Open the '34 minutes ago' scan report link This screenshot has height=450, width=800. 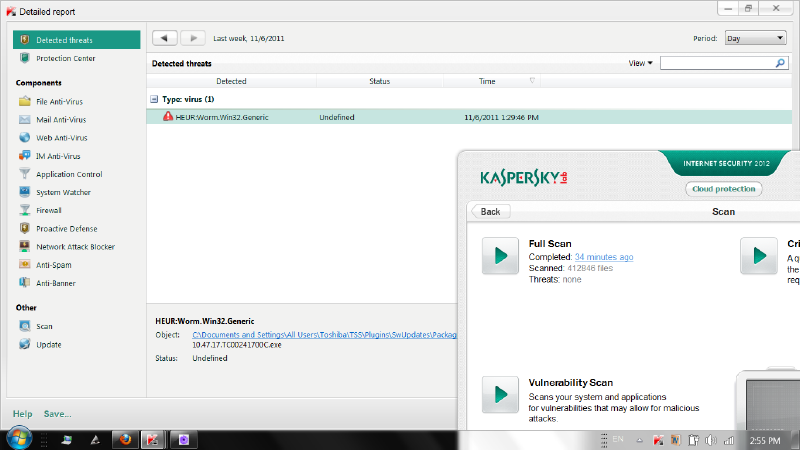(x=604, y=257)
